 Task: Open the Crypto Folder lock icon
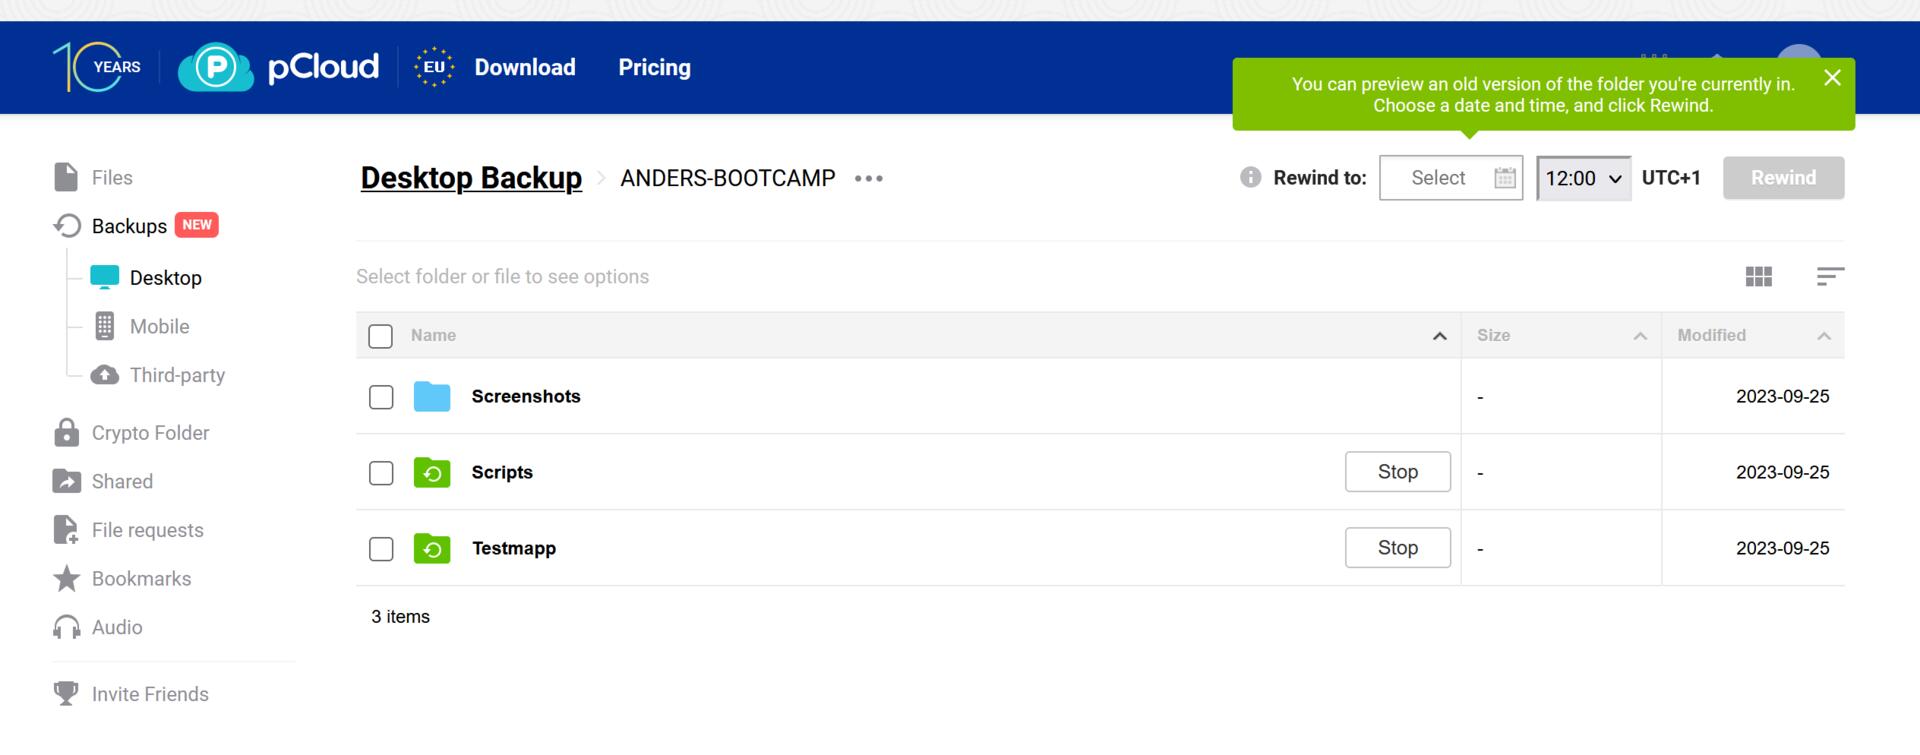coord(66,433)
